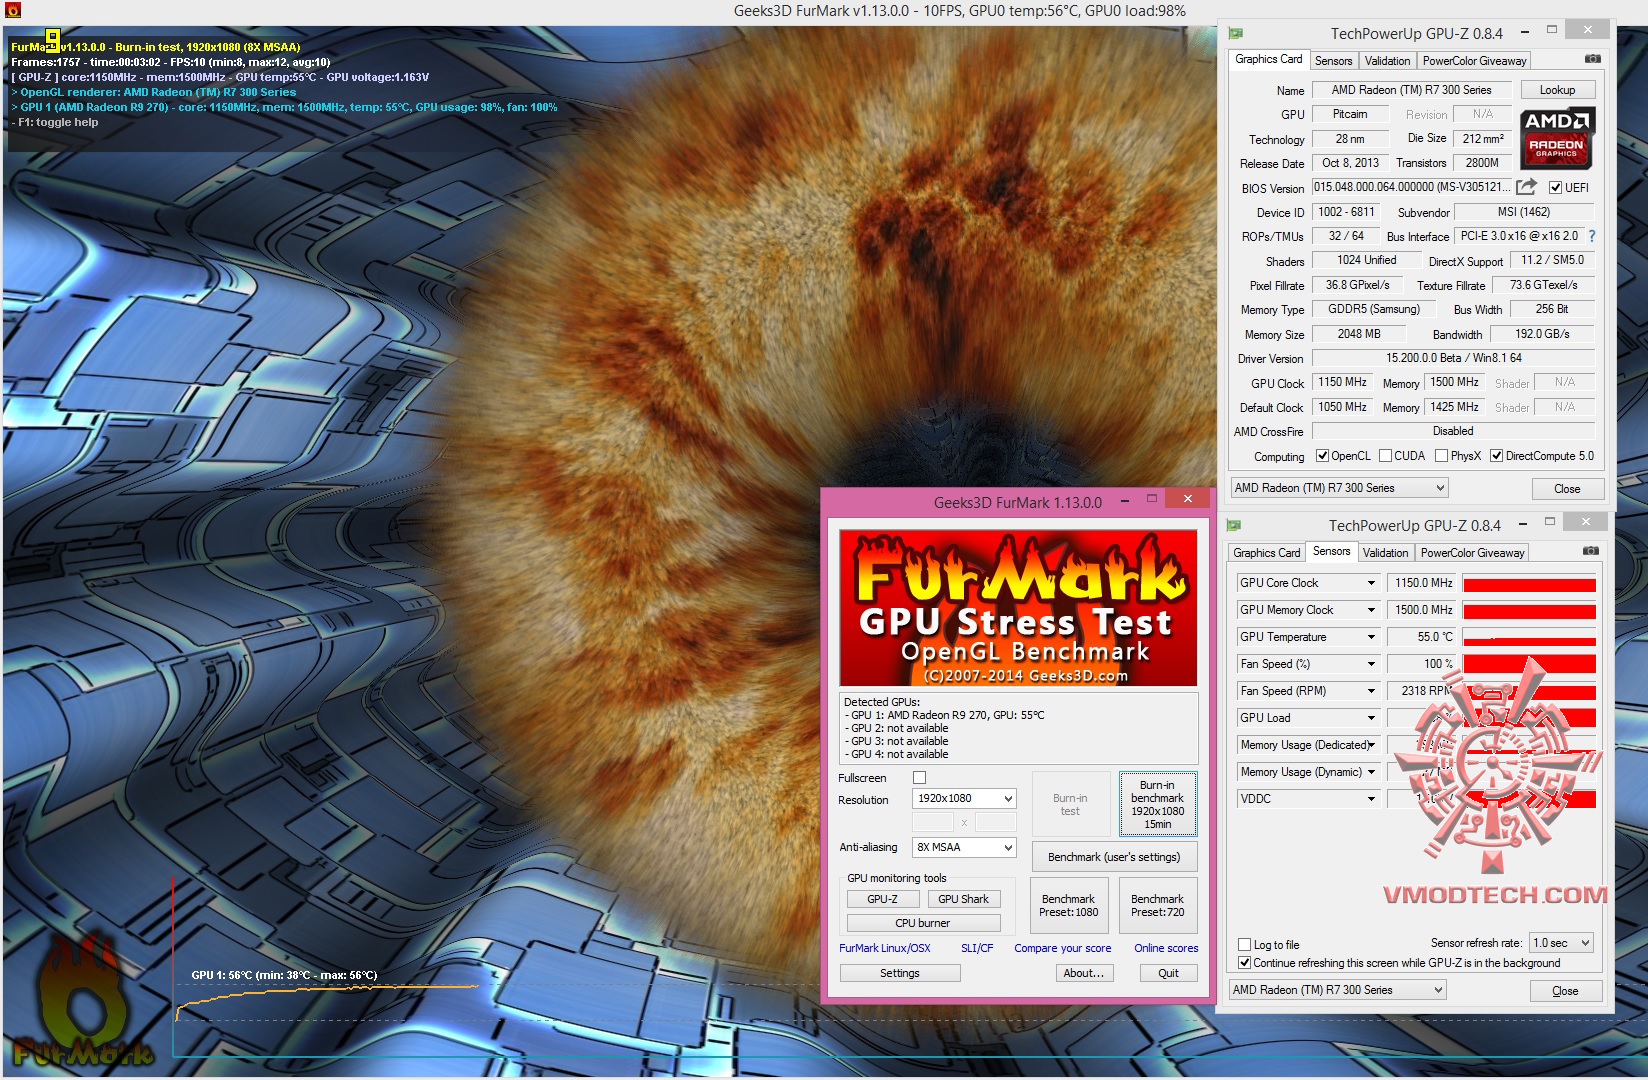Expand the GPU Memory Clock sensor dropdown
This screenshot has height=1080, width=1648.
(1371, 610)
